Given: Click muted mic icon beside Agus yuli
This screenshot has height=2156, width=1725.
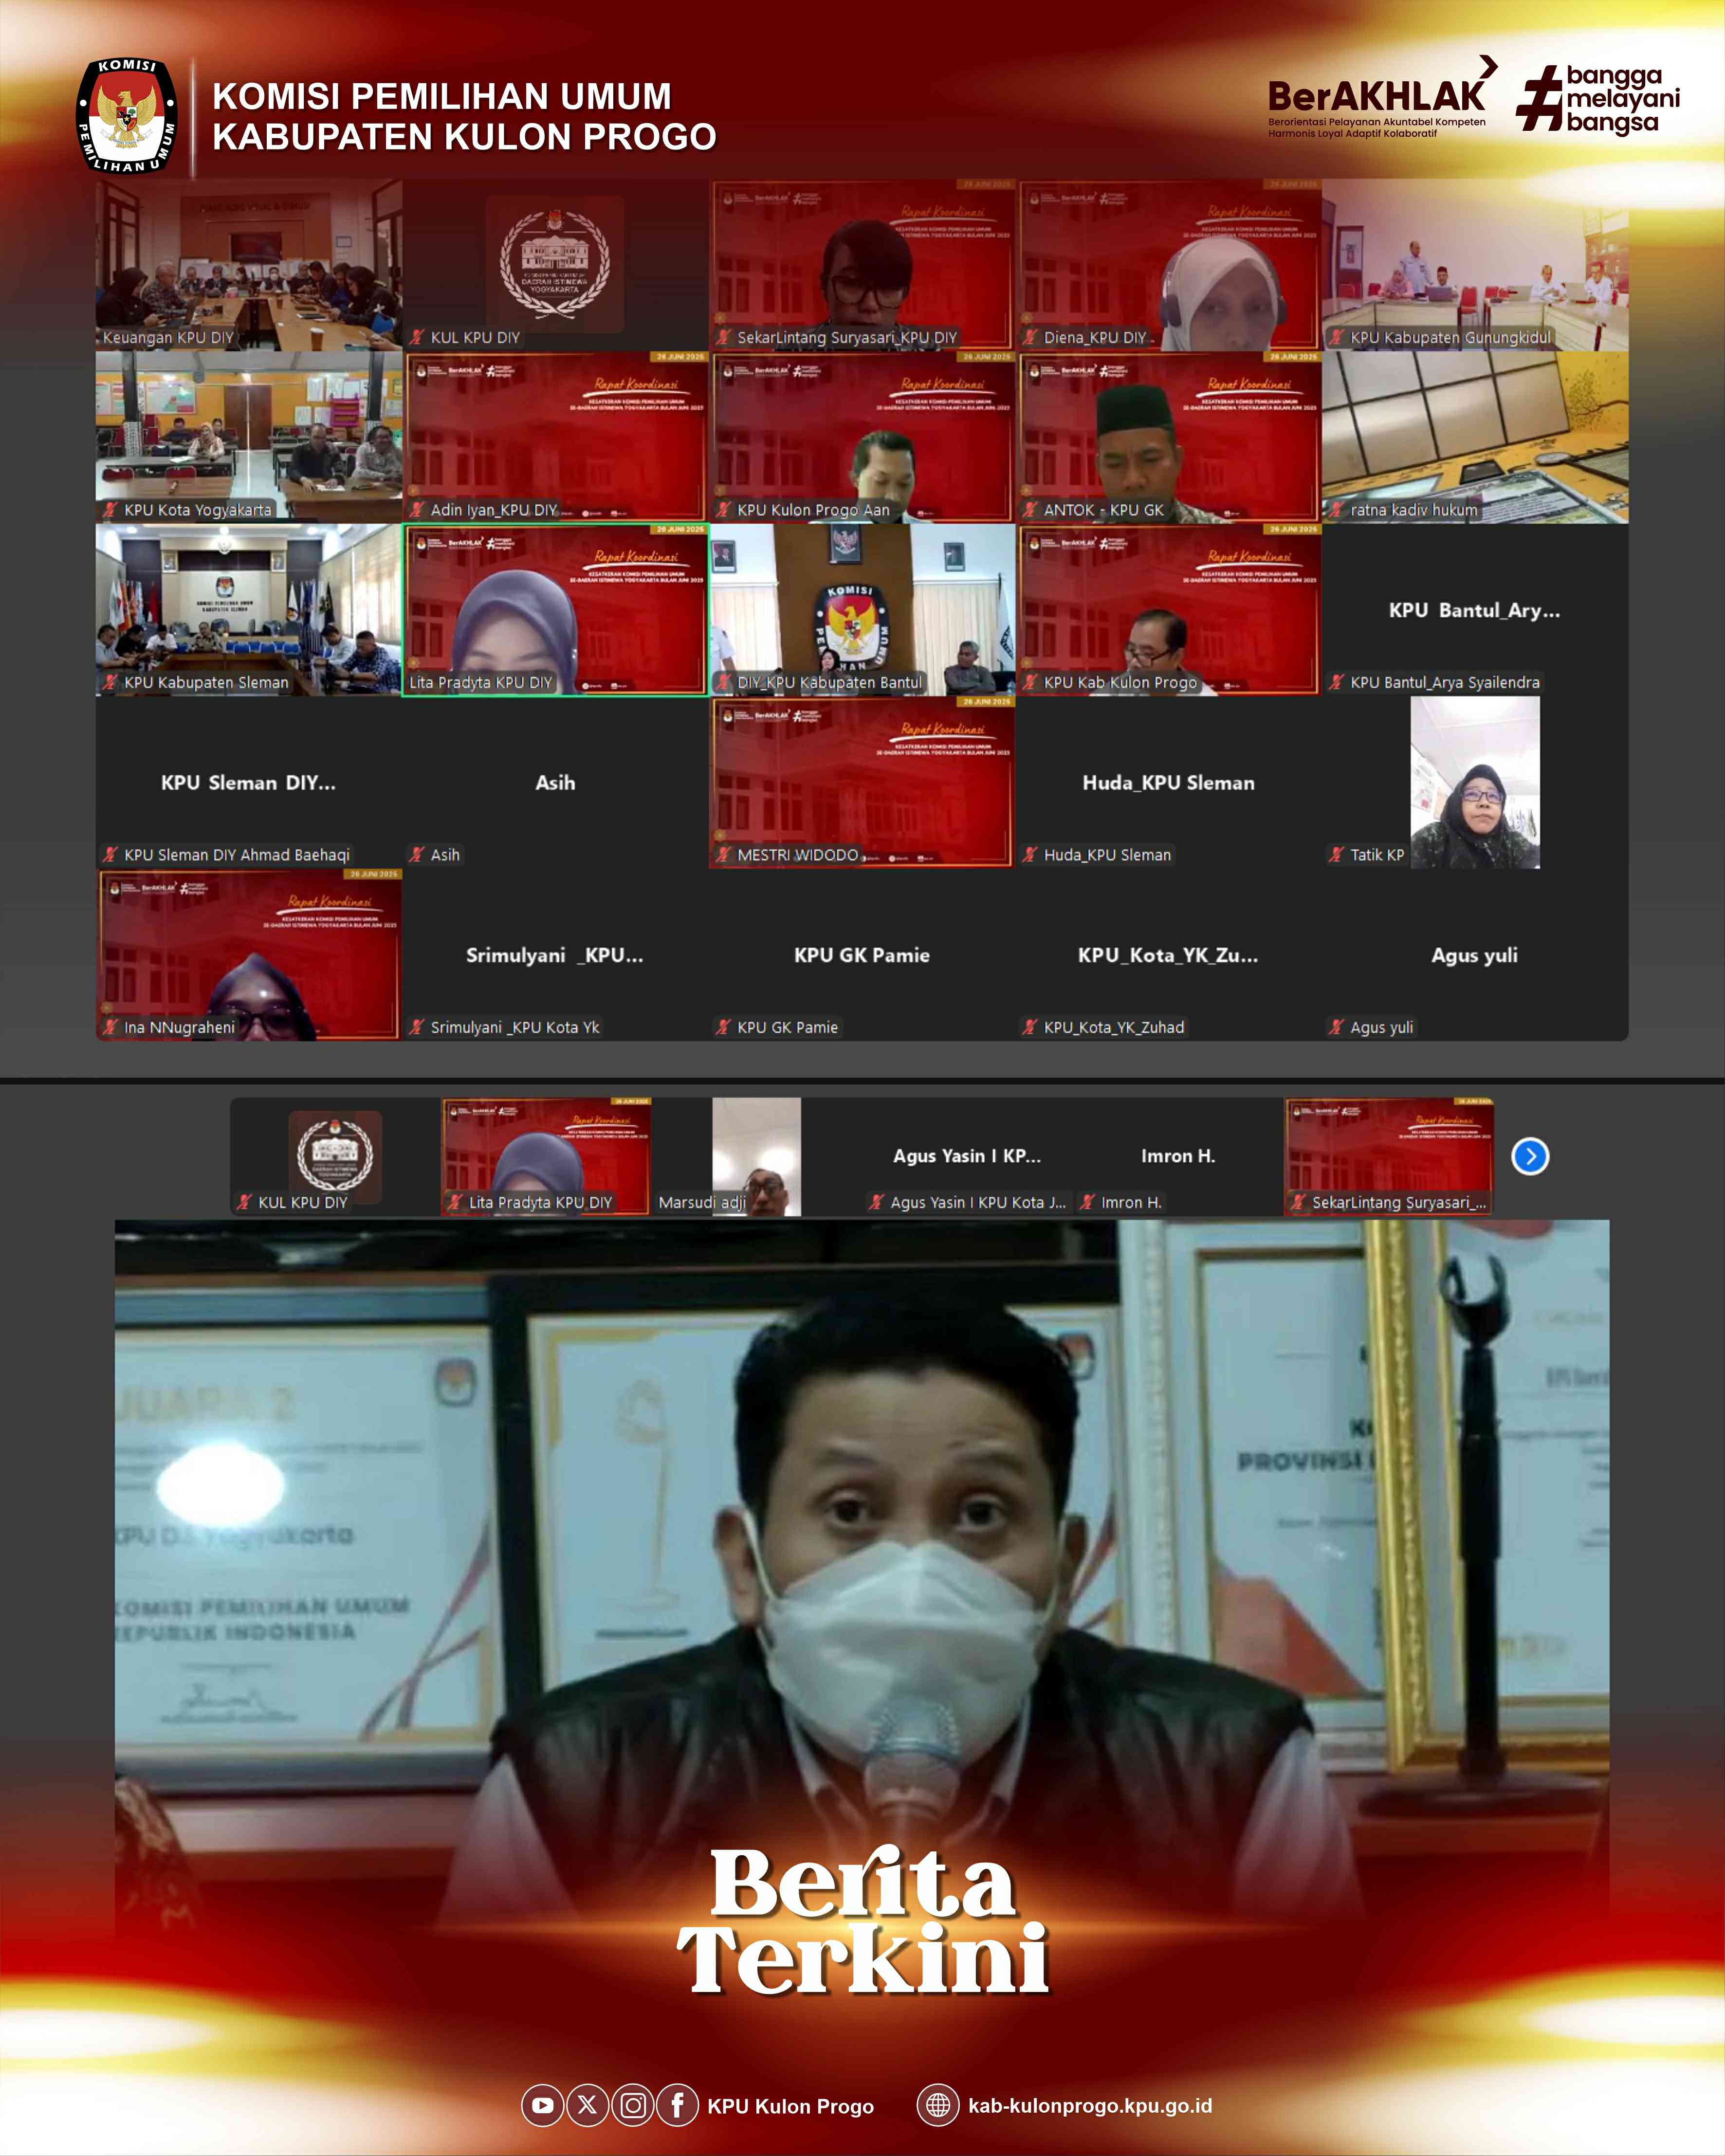Looking at the screenshot, I should coord(1336,1027).
